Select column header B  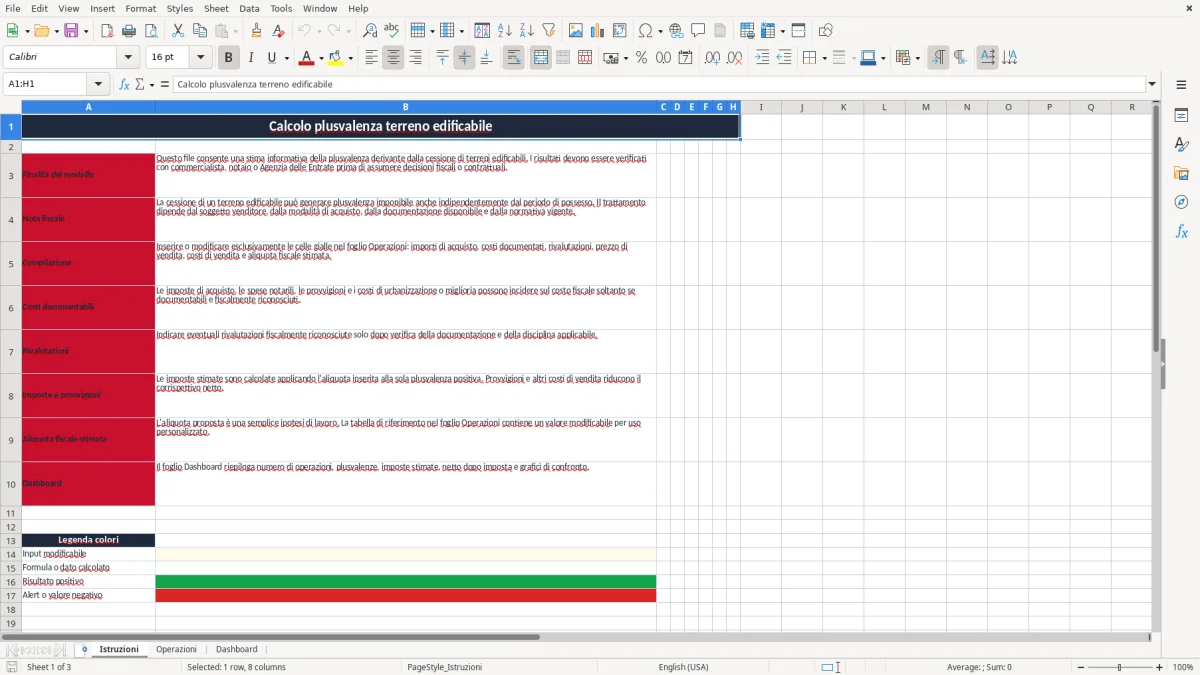(405, 107)
